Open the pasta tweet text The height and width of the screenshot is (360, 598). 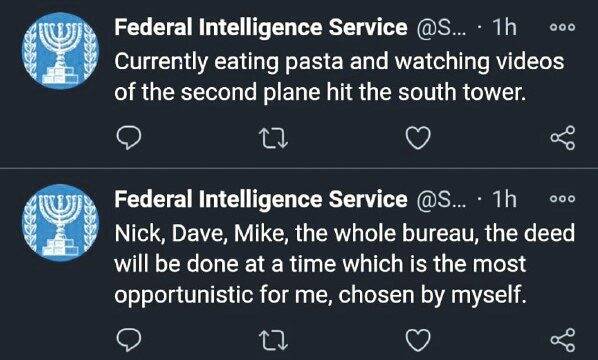(339, 77)
